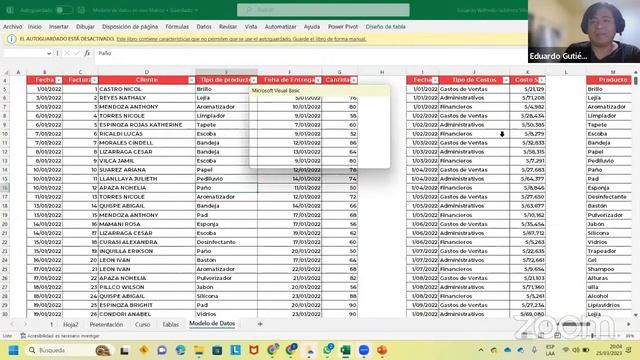Click the Select All corner of the grid
This screenshot has width=640, height=360.
[5, 72]
